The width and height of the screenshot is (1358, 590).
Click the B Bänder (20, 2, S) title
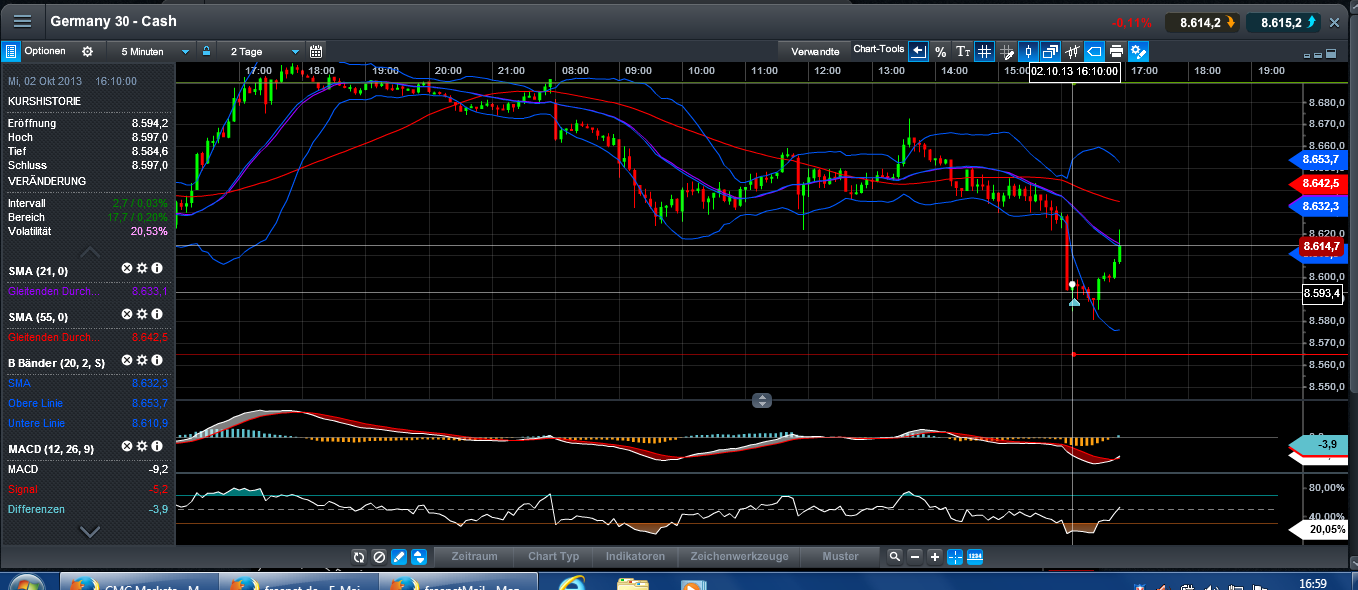pyautogui.click(x=57, y=362)
